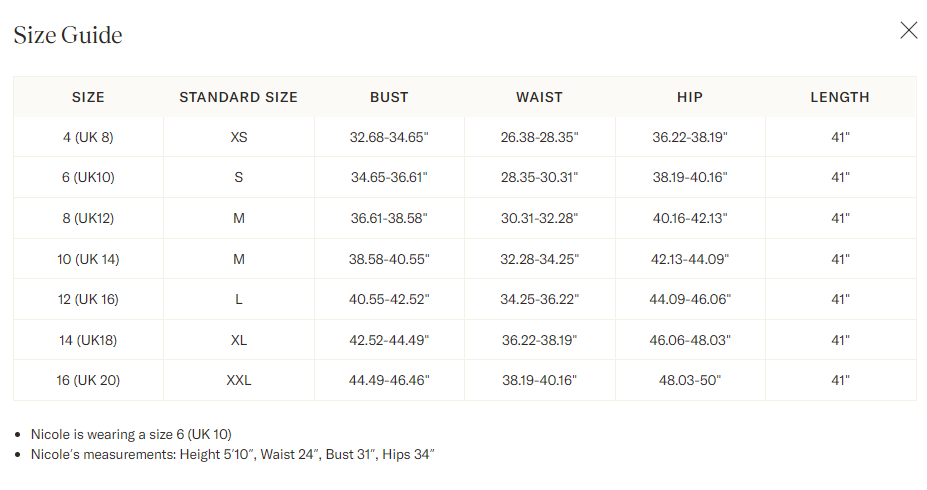
Task: Click the HIP column header
Action: (689, 97)
